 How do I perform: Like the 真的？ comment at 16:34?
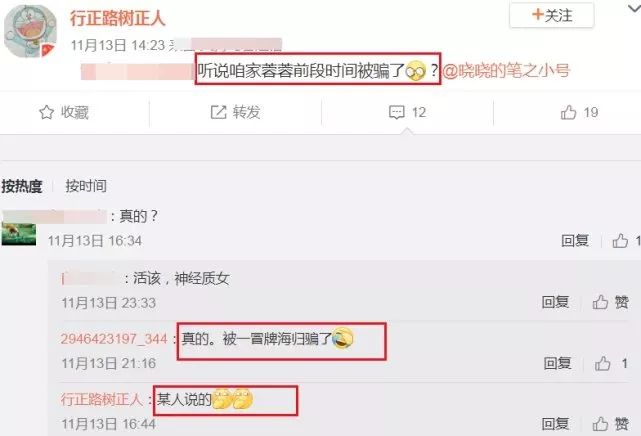click(x=620, y=241)
